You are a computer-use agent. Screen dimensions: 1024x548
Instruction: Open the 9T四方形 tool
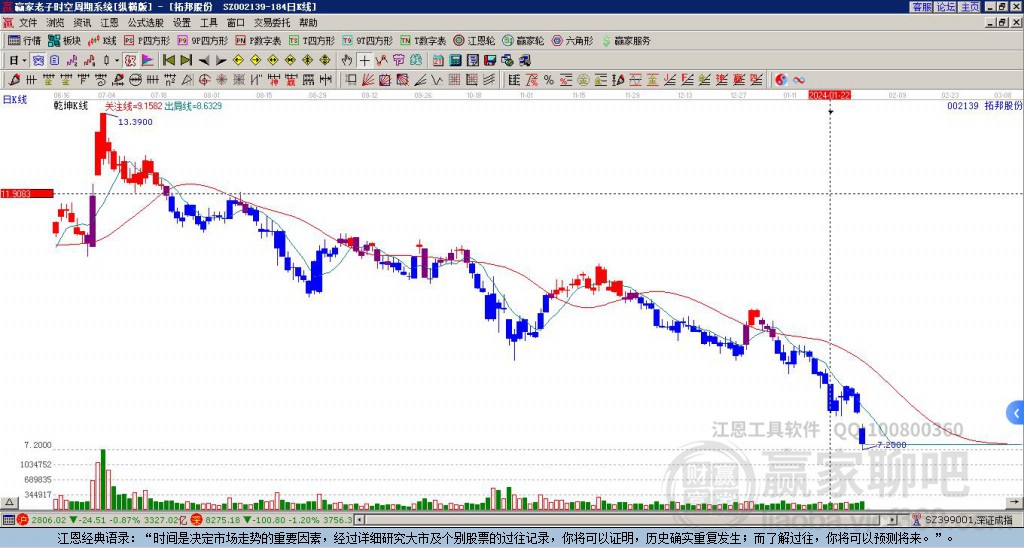(368, 40)
